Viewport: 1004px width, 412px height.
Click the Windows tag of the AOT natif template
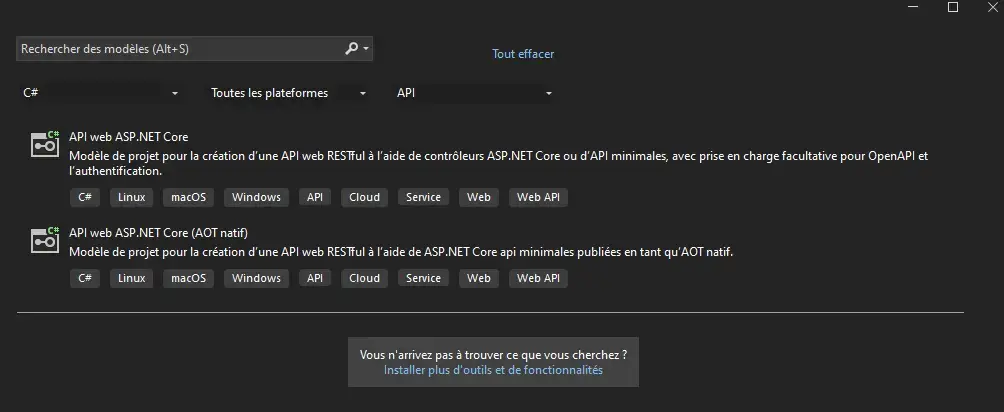pyautogui.click(x=256, y=278)
